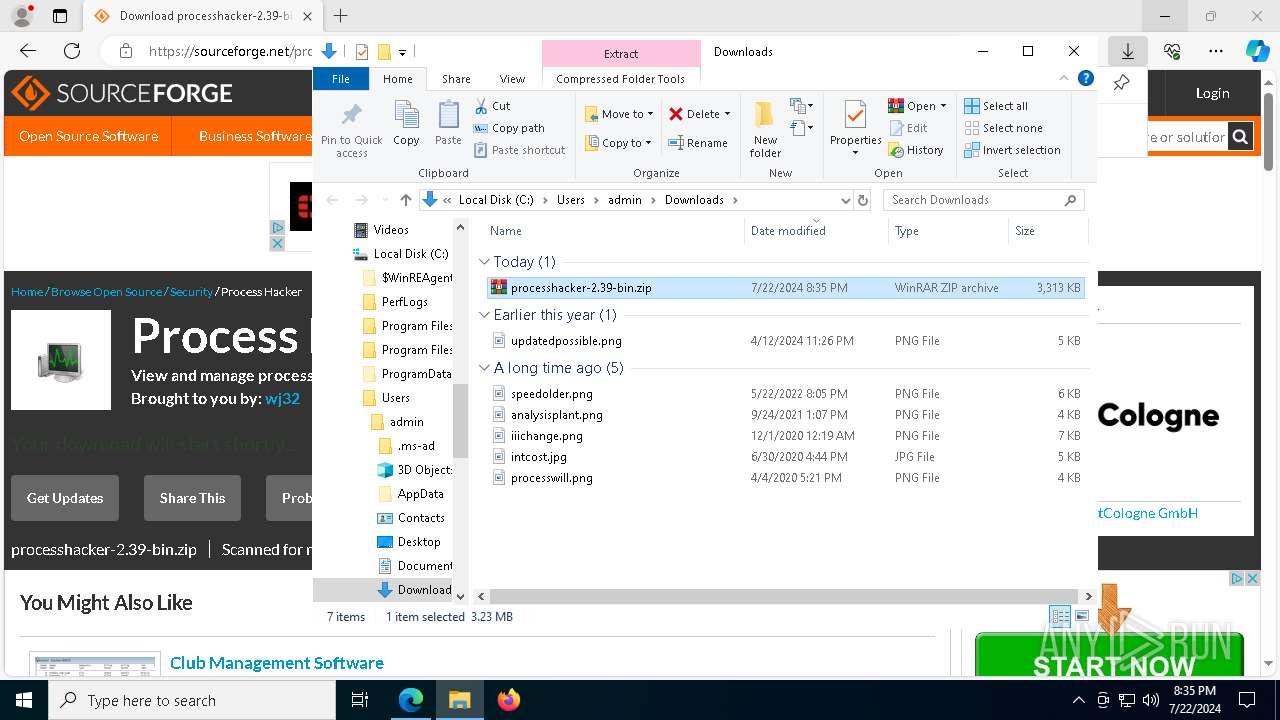Go up one folder level arrow

point(405,200)
